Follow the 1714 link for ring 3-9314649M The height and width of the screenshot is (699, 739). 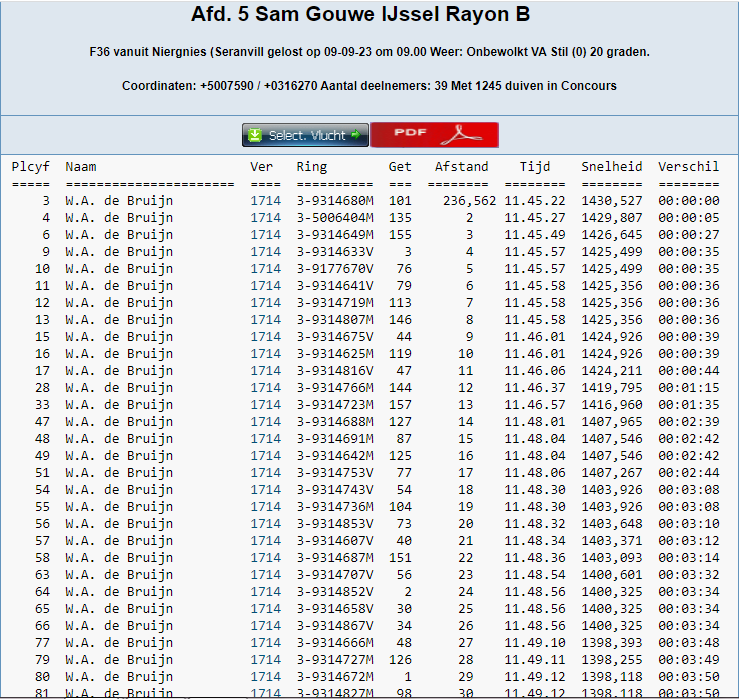[x=265, y=235]
